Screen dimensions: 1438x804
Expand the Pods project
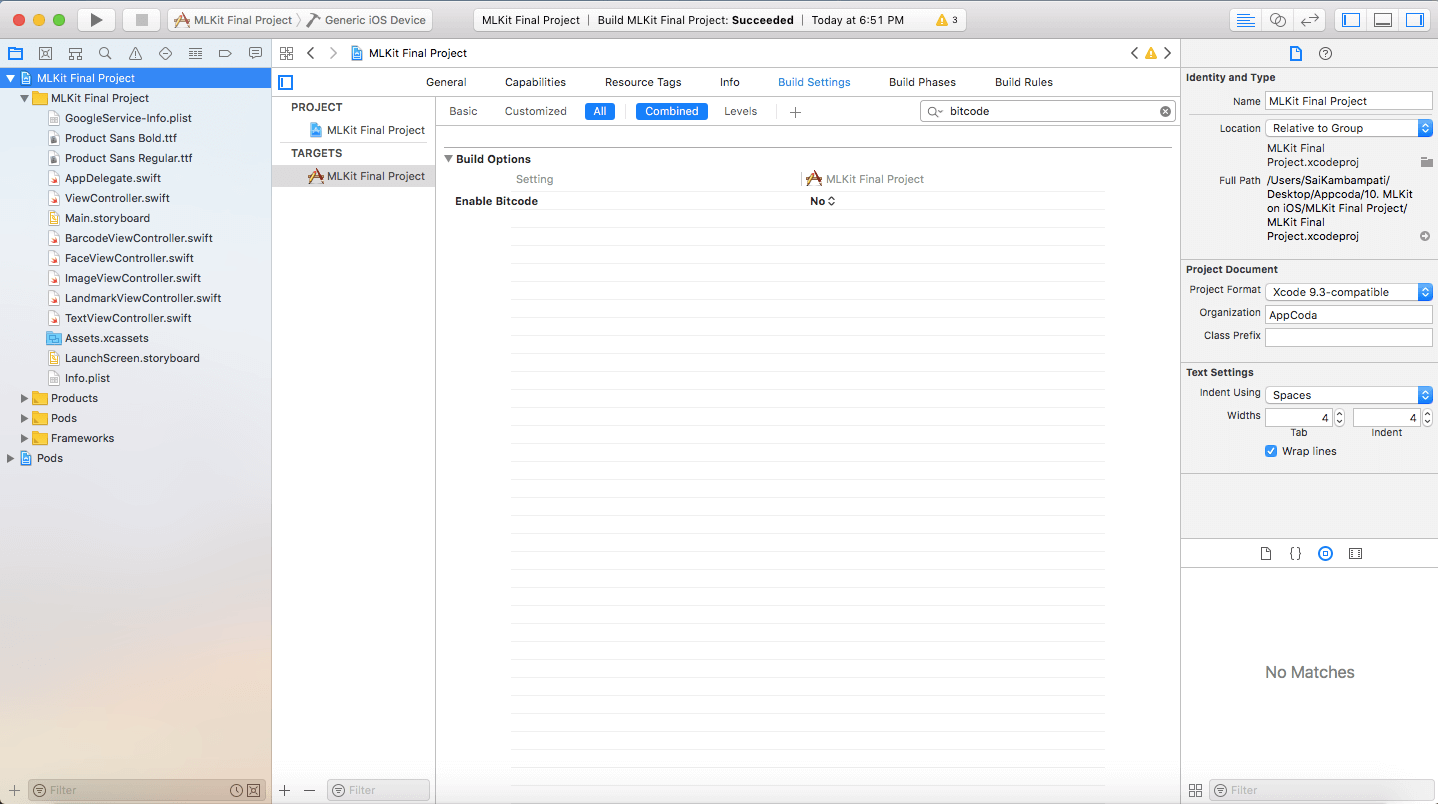point(11,458)
